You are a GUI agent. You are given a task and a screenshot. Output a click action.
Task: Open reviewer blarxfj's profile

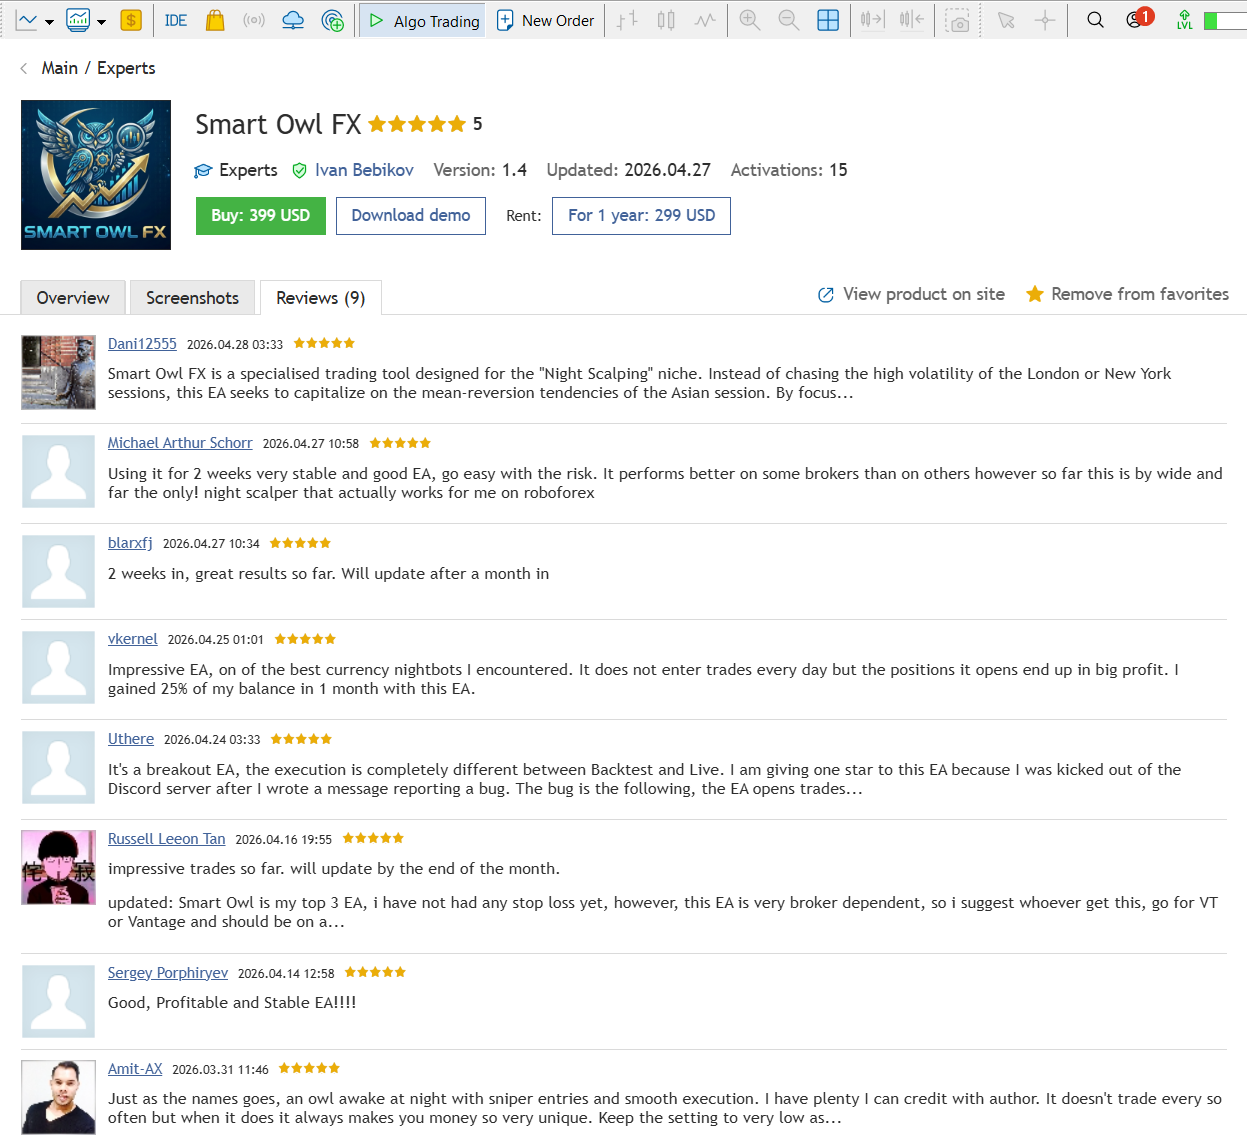(130, 543)
